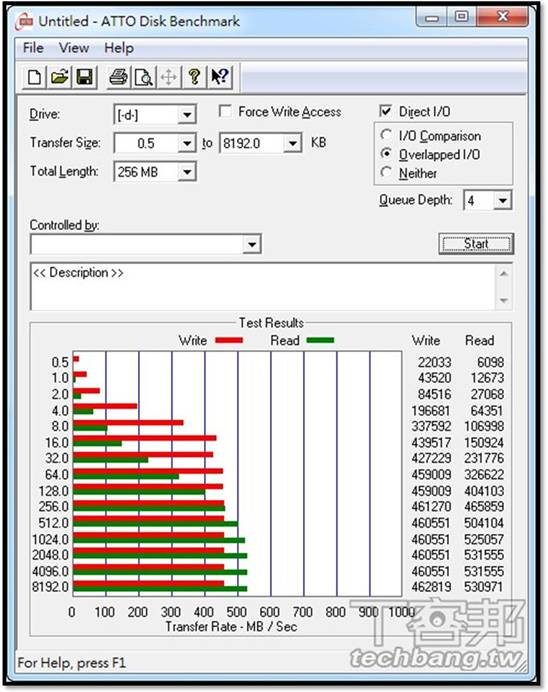Screen dimensions: 548x692
Task: Click inside the Description text box
Action: point(263,286)
